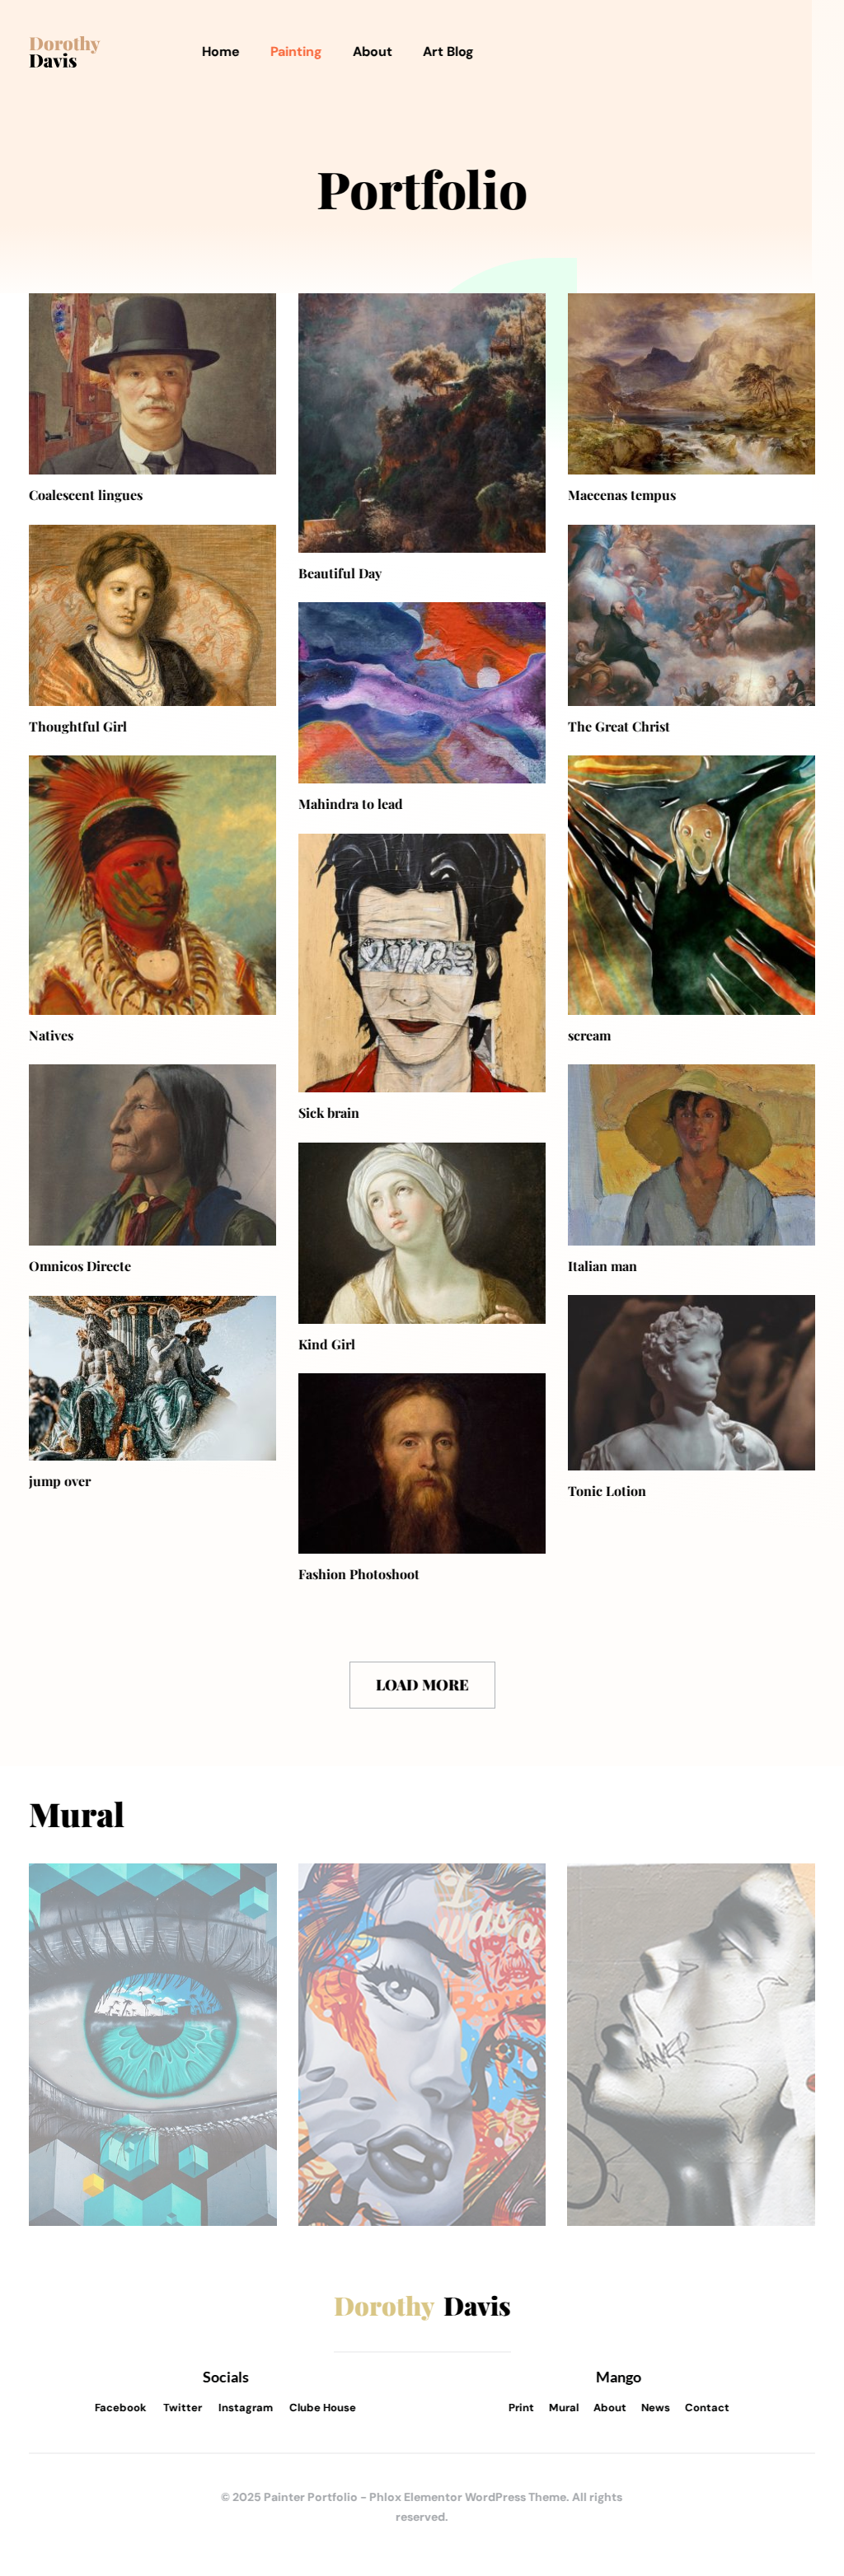Click the Tonic Lotion title
844x2576 pixels.
606,1491
